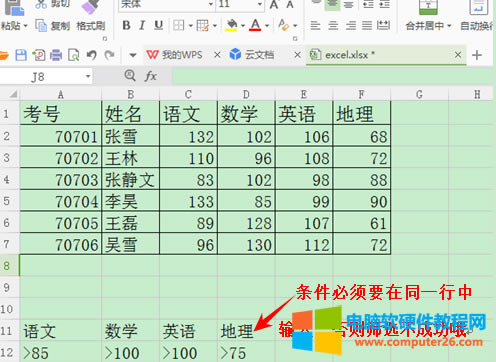Click cell with name 张静文
Viewport: 496px width, 362px height.
pos(130,179)
